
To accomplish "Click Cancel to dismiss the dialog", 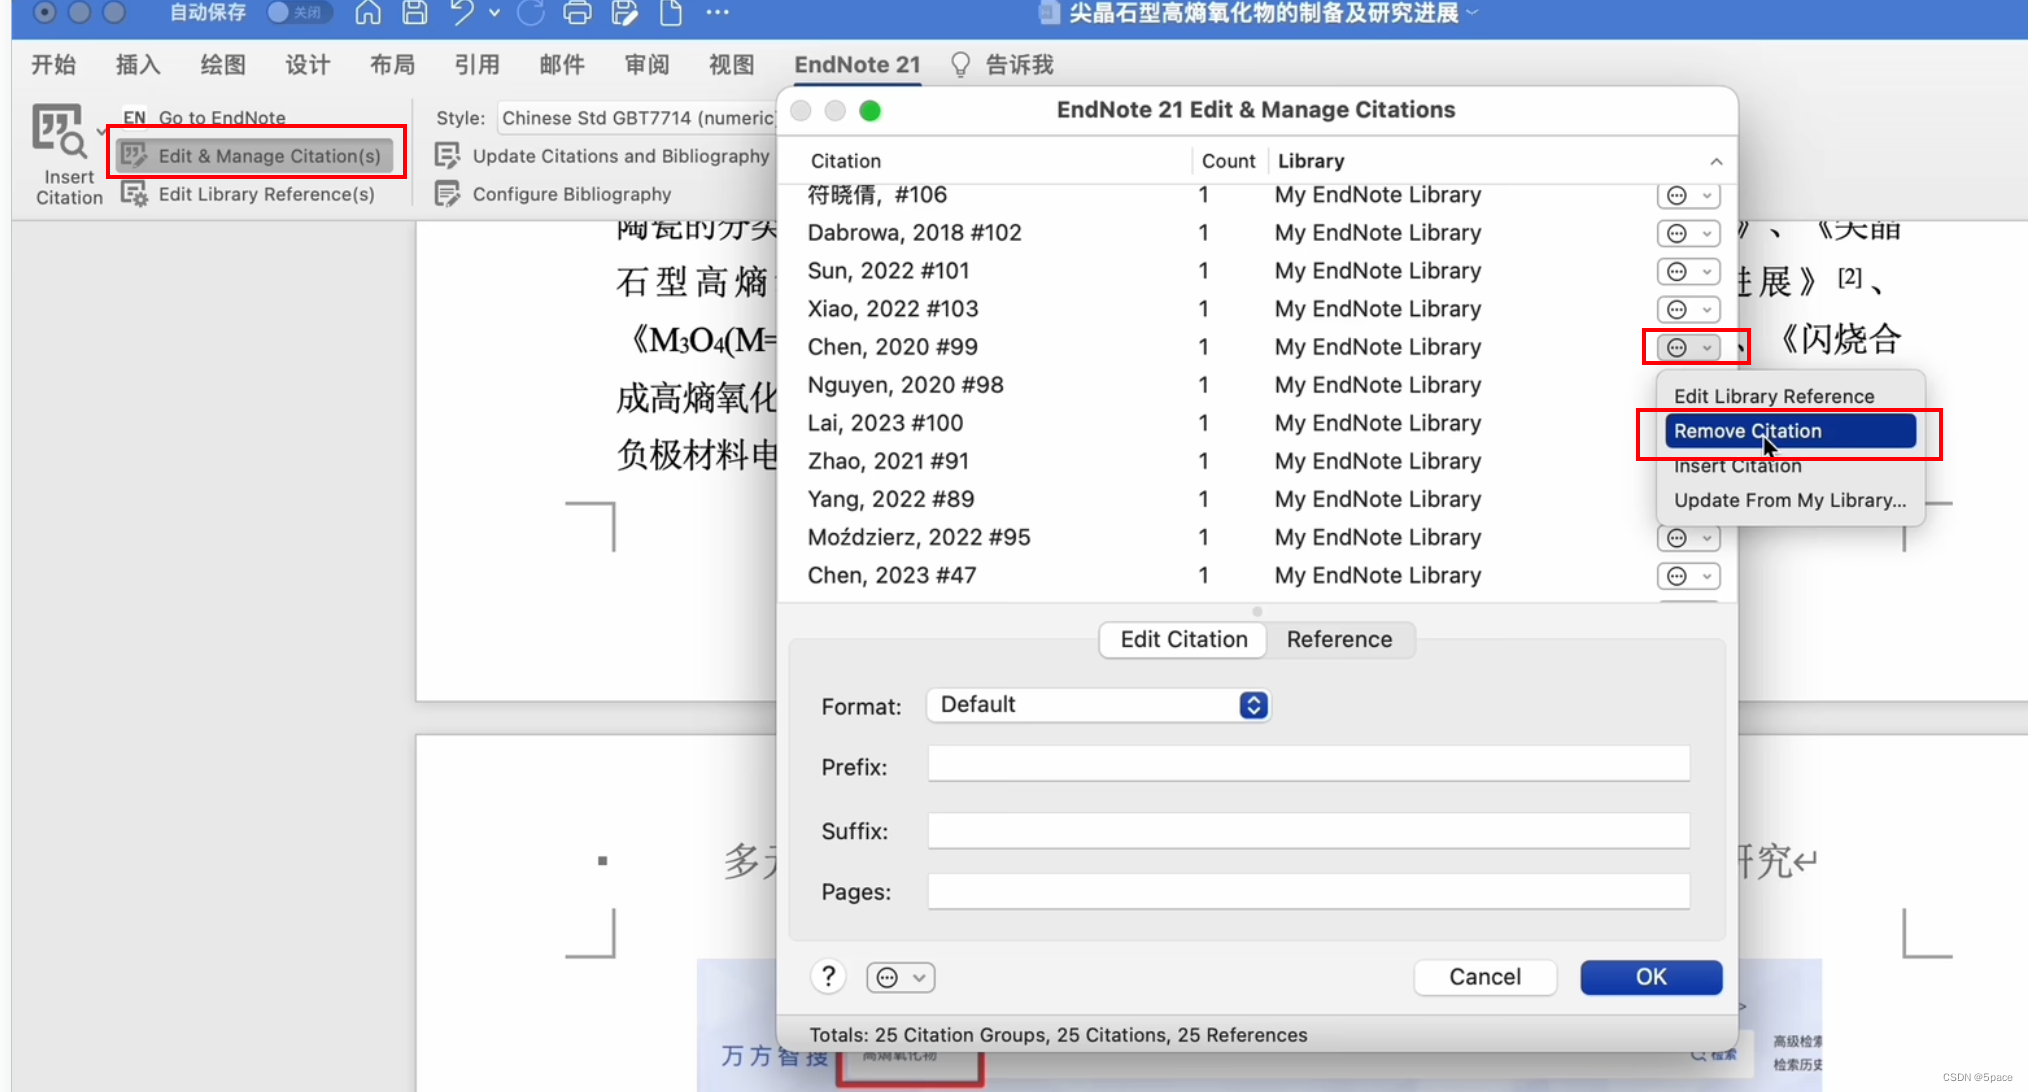I will pos(1482,976).
